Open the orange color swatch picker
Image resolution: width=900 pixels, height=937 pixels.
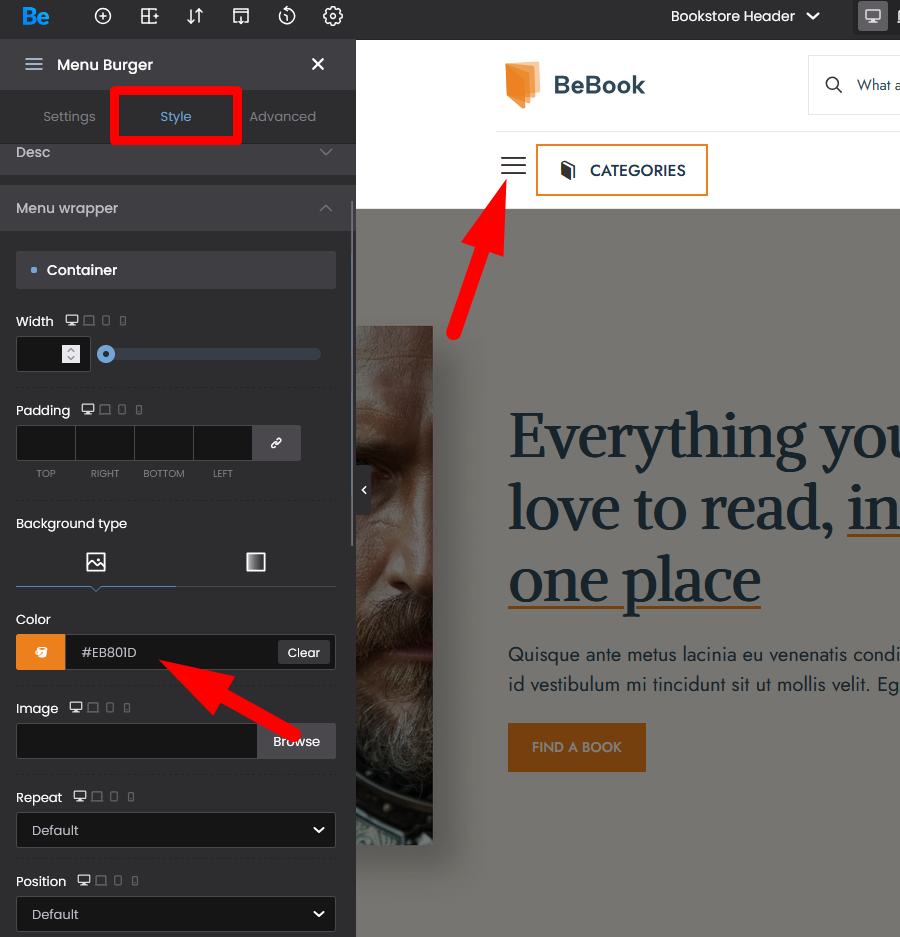click(41, 652)
